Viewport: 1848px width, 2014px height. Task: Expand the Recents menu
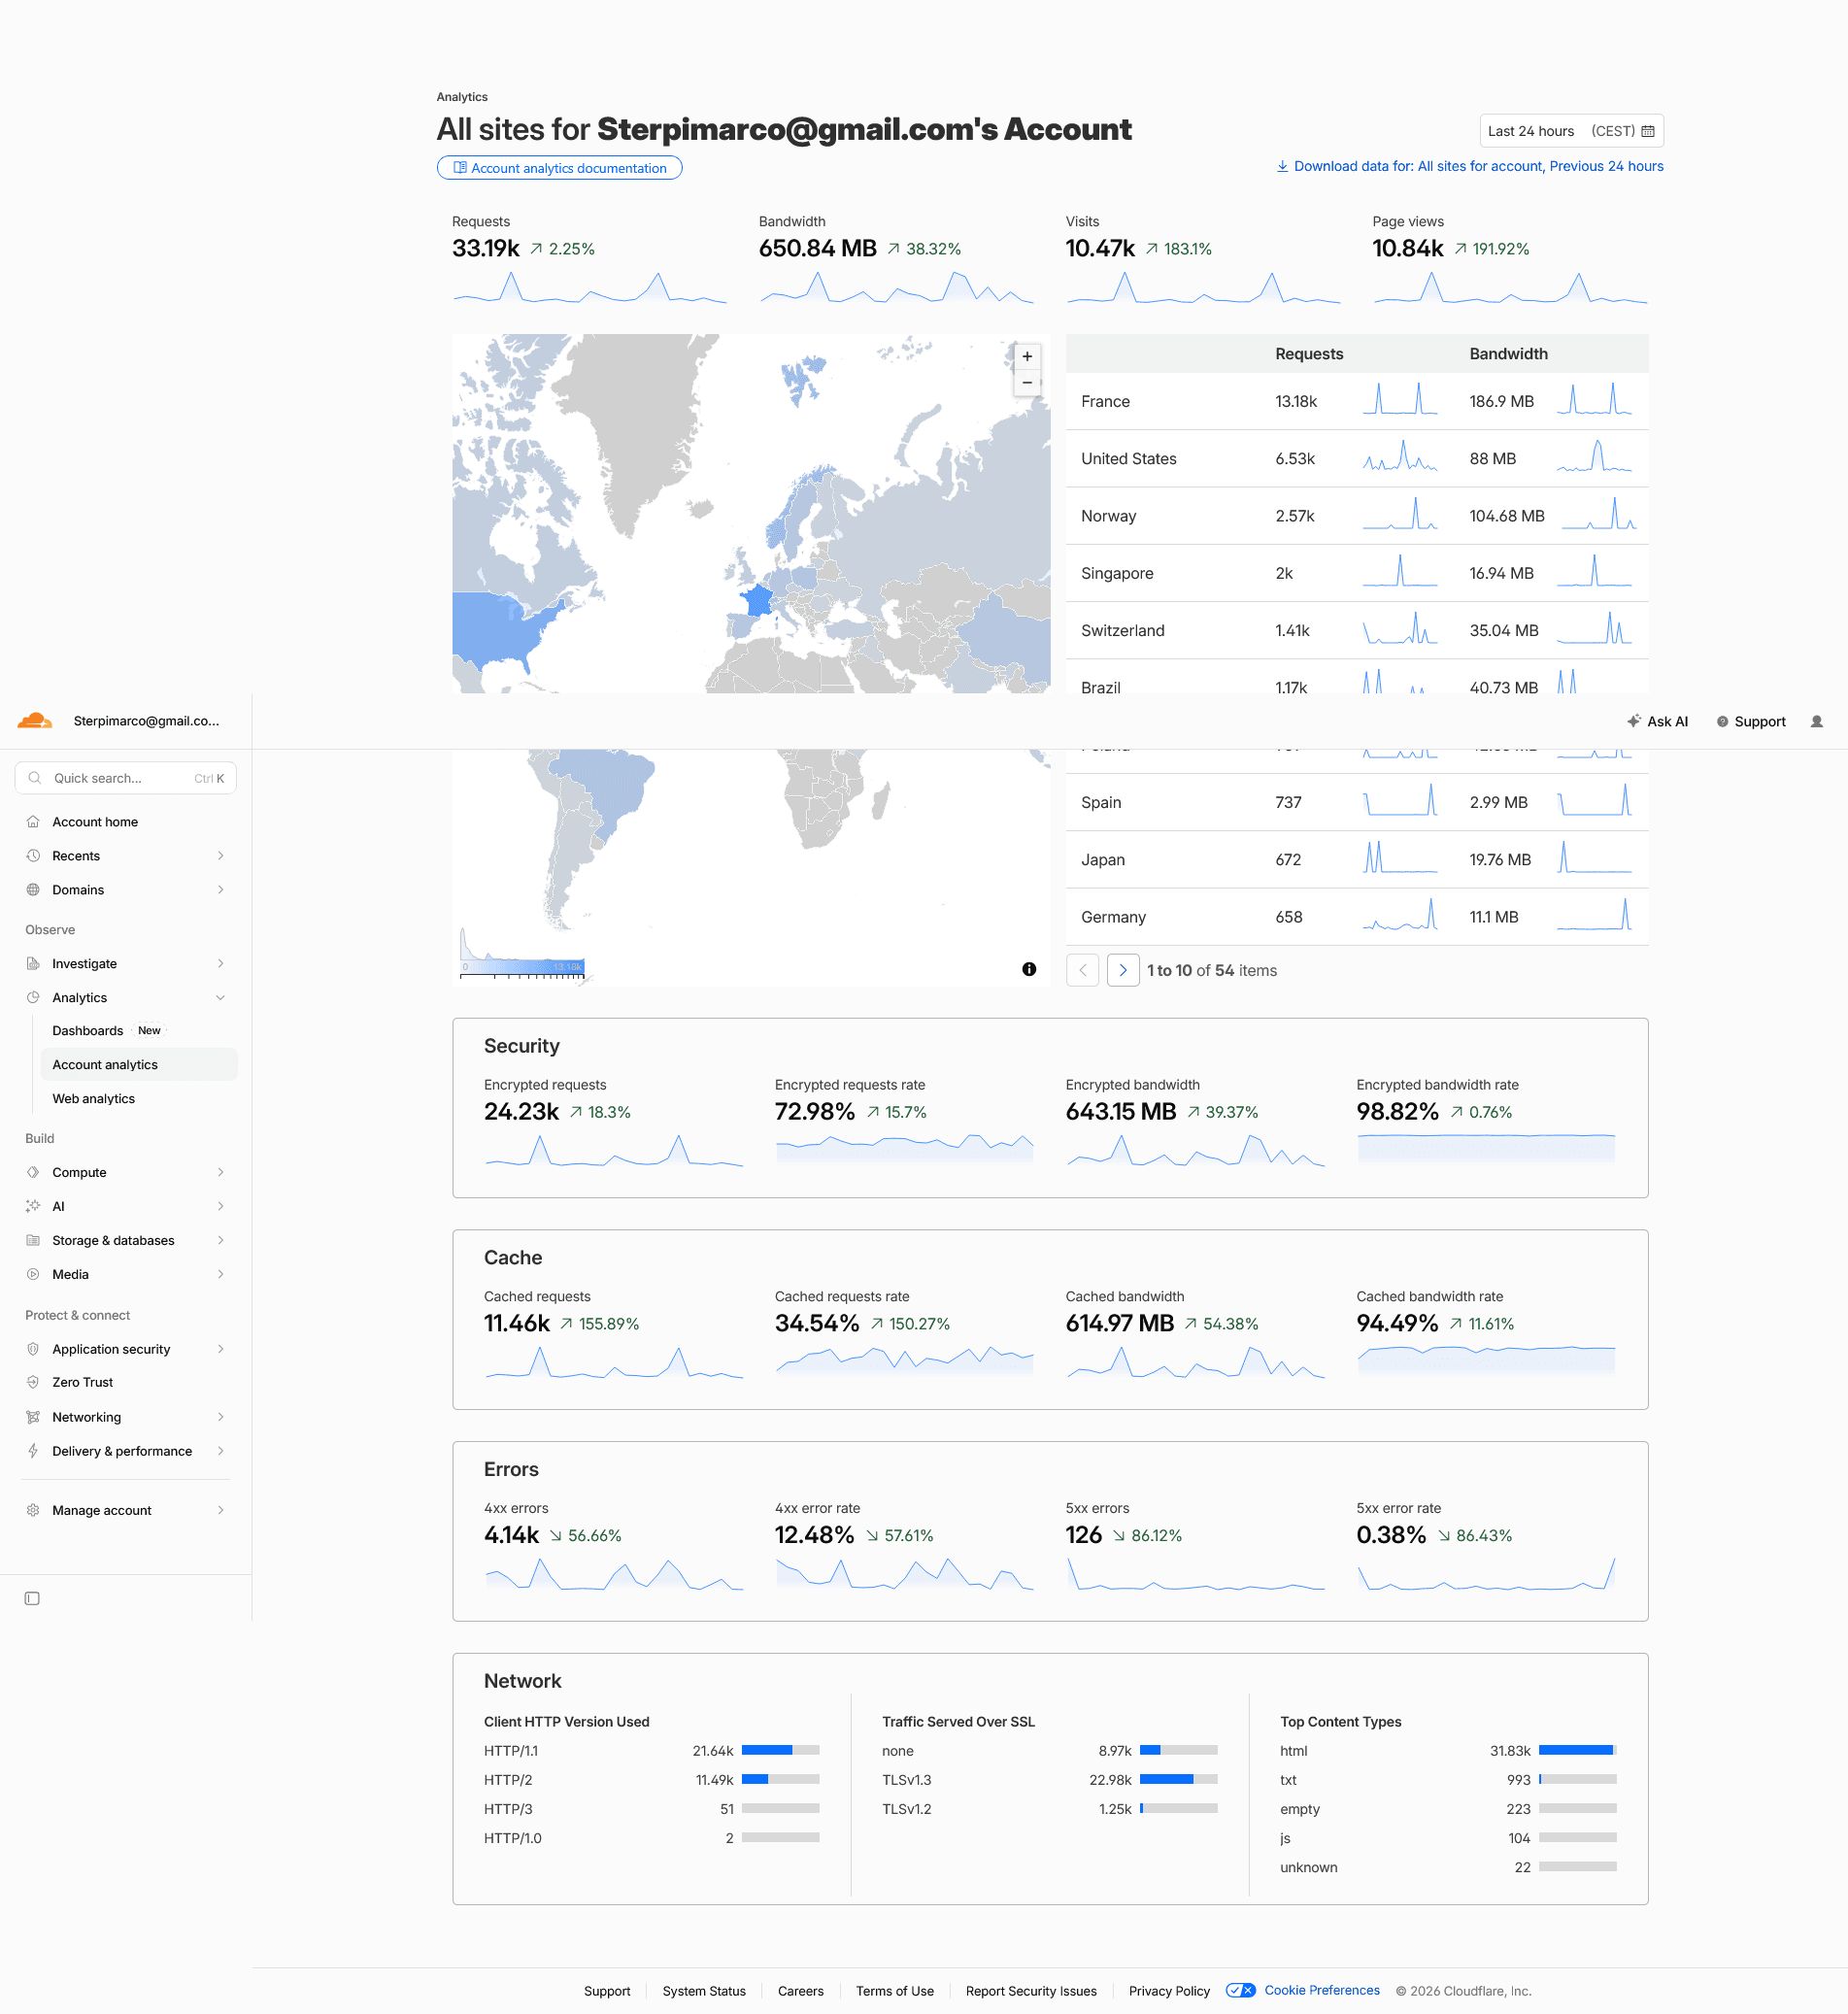(126, 856)
